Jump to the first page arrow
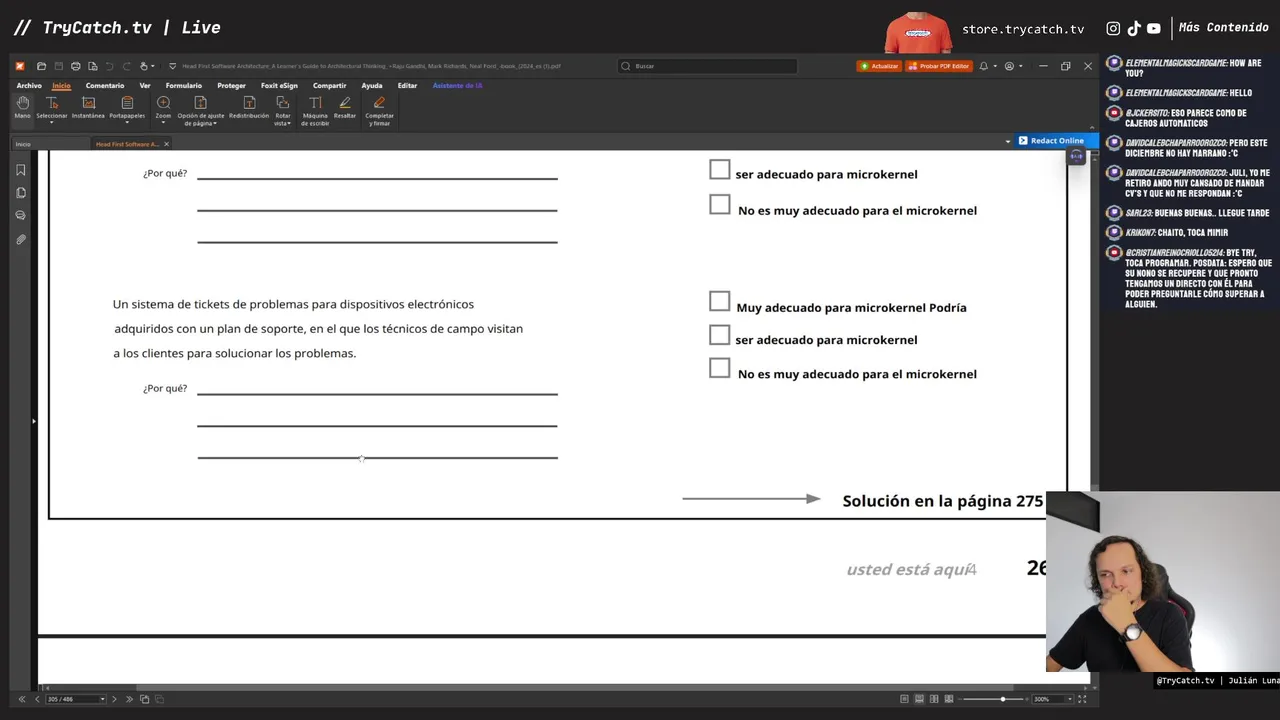 [22, 699]
